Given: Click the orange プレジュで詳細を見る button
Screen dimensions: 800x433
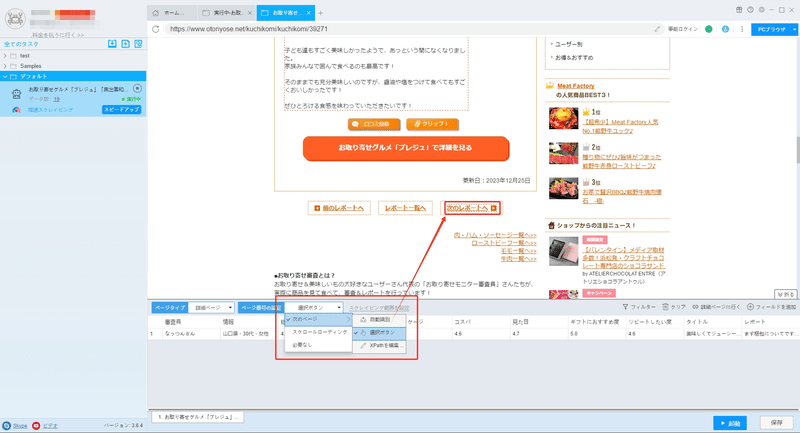Looking at the screenshot, I should pos(406,148).
